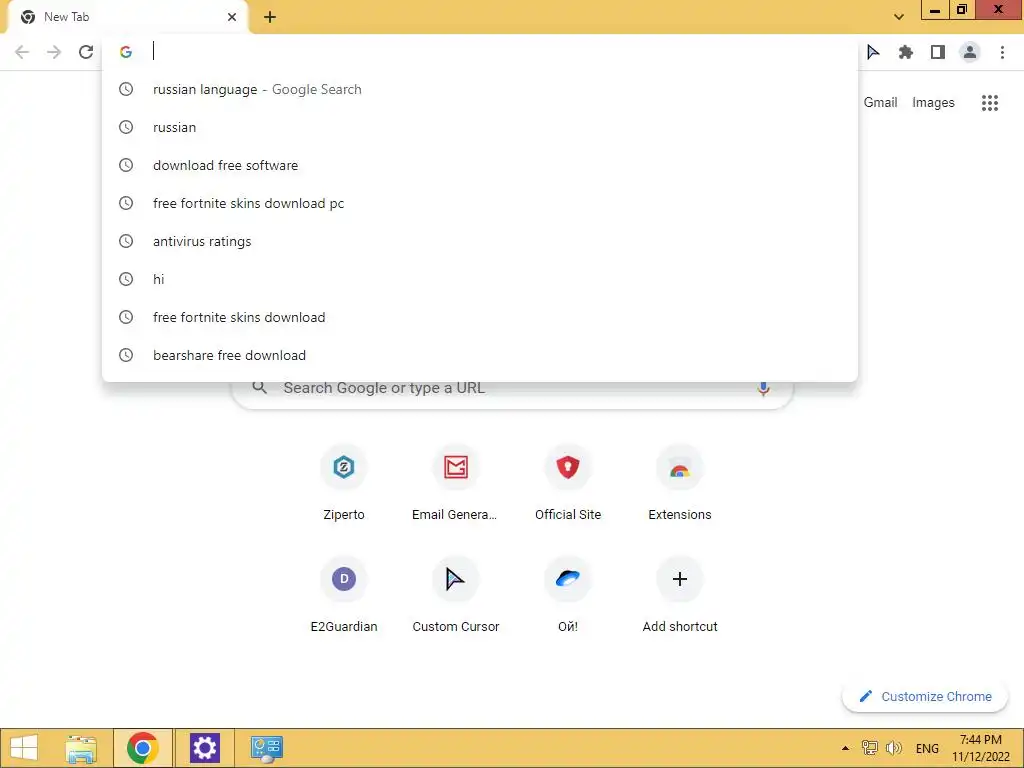The height and width of the screenshot is (768, 1024).
Task: Open the profile avatar button
Action: pos(970,52)
